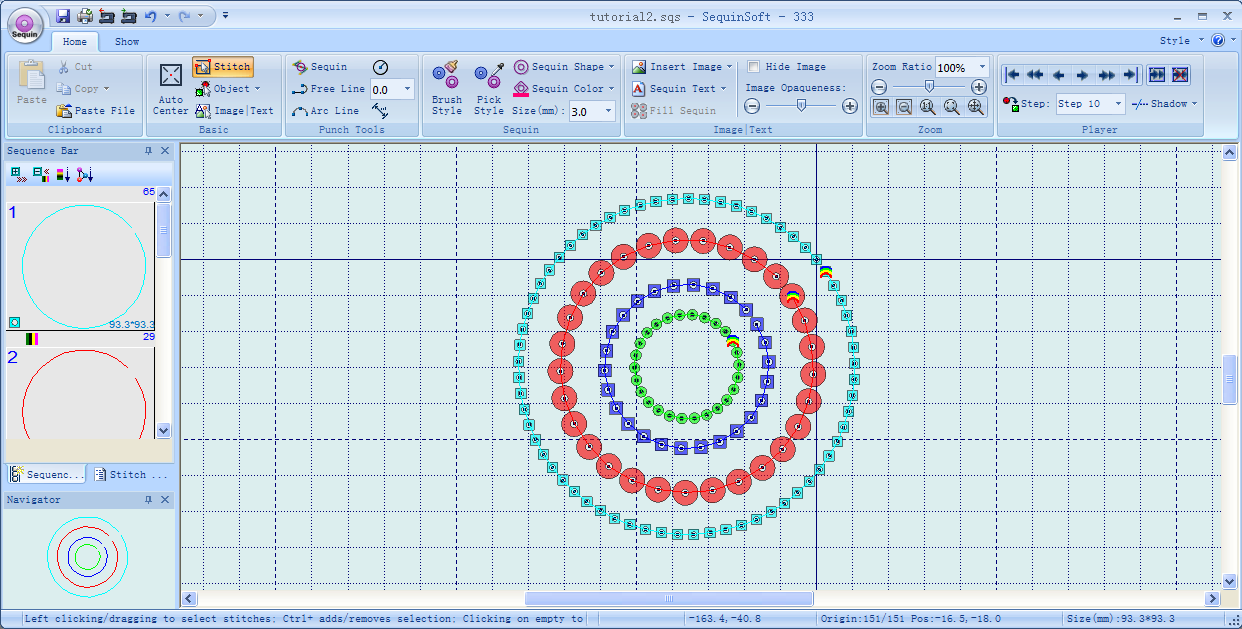Image resolution: width=1242 pixels, height=629 pixels.
Task: Select the Brush Style tool
Action: coord(446,87)
